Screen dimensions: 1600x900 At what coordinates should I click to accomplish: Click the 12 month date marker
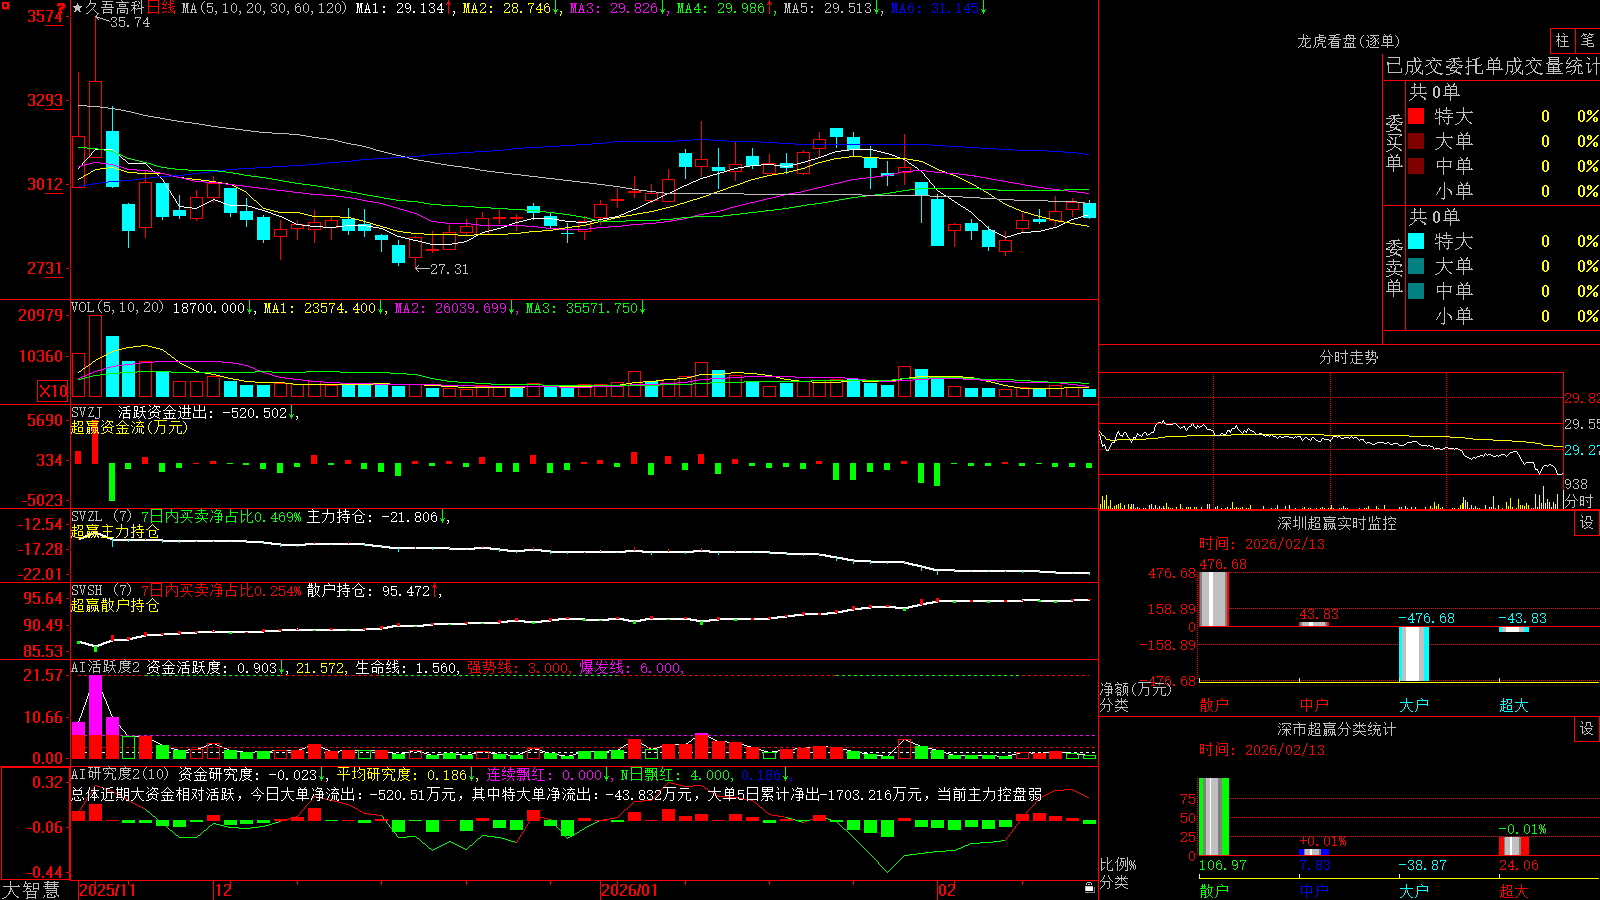(223, 890)
